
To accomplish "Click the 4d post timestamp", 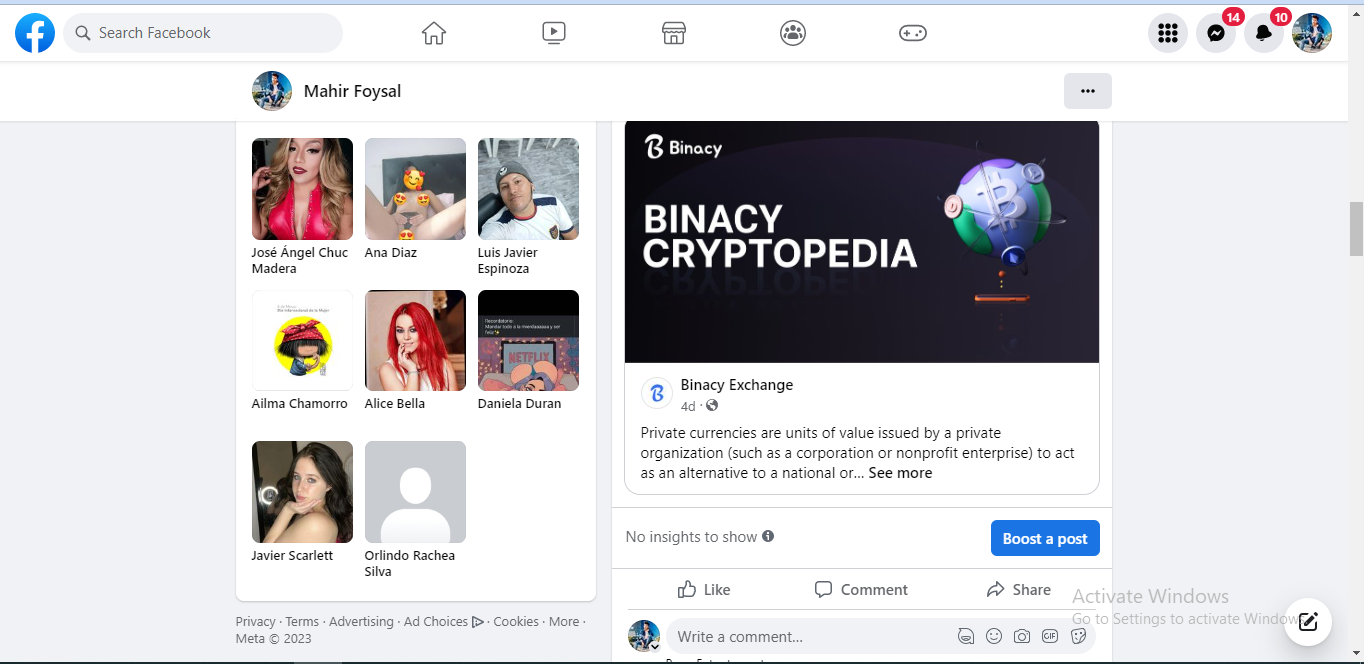I will [688, 406].
